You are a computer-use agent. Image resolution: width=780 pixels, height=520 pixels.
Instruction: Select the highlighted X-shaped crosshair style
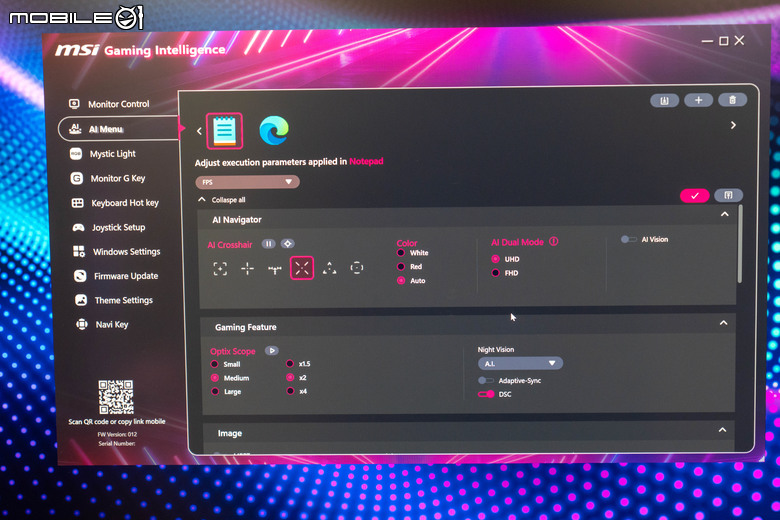[302, 268]
